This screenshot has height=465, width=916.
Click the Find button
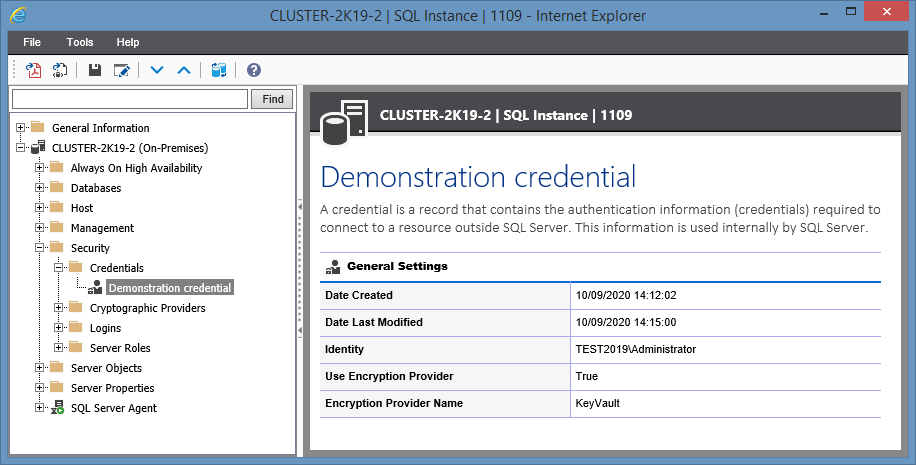click(x=273, y=99)
